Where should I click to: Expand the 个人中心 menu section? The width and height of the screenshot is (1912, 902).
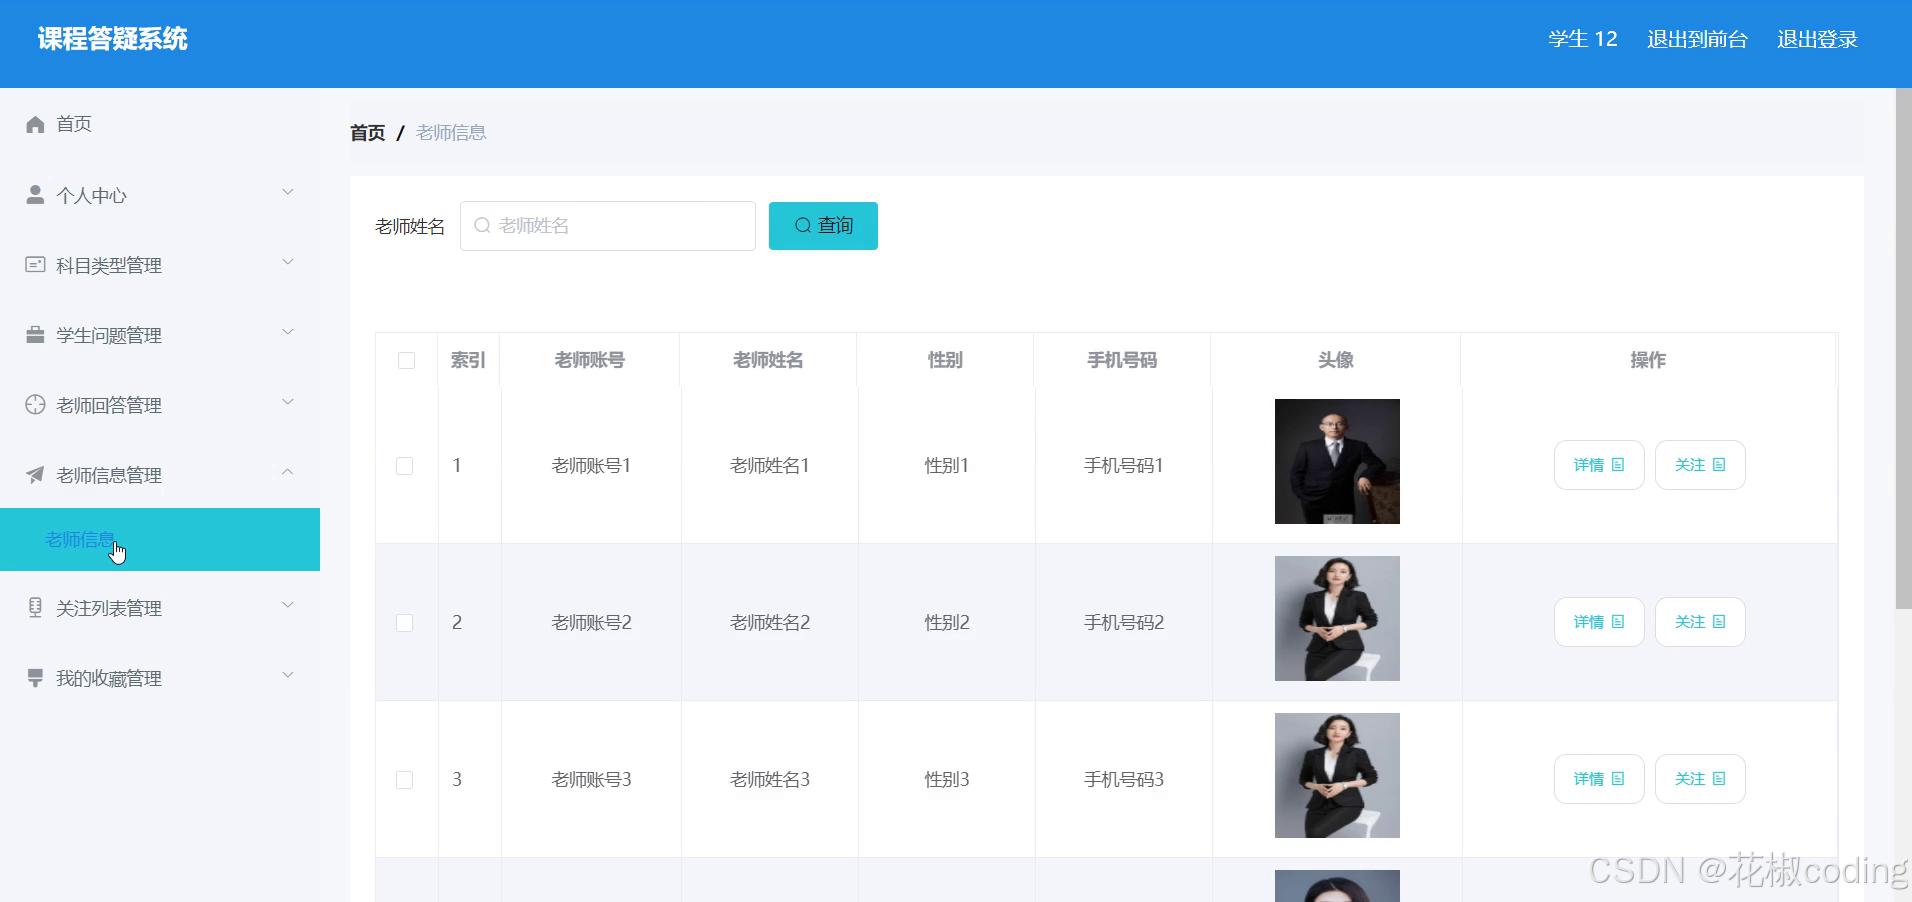click(288, 192)
